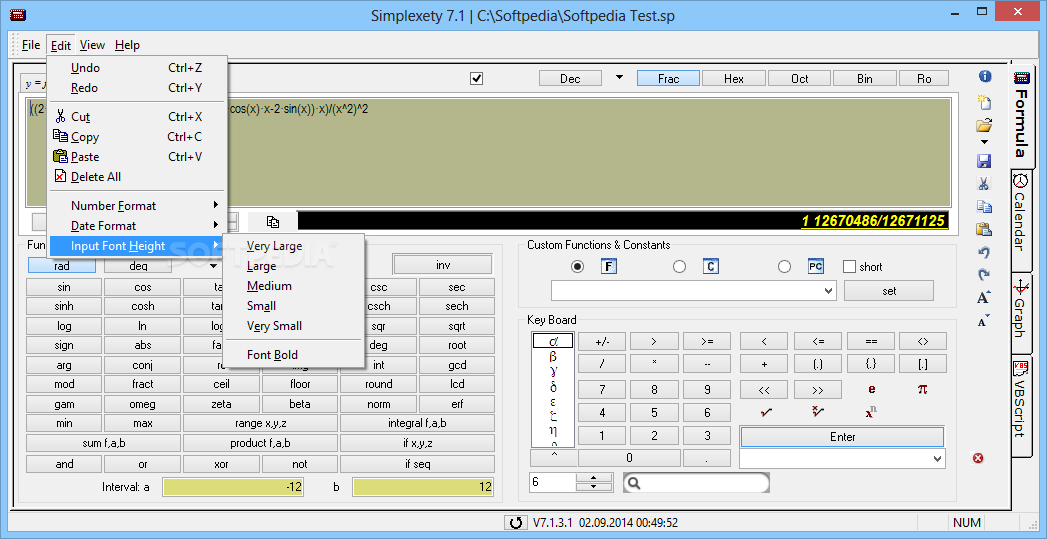
Task: Click interval a field showing -12
Action: [x=233, y=487]
